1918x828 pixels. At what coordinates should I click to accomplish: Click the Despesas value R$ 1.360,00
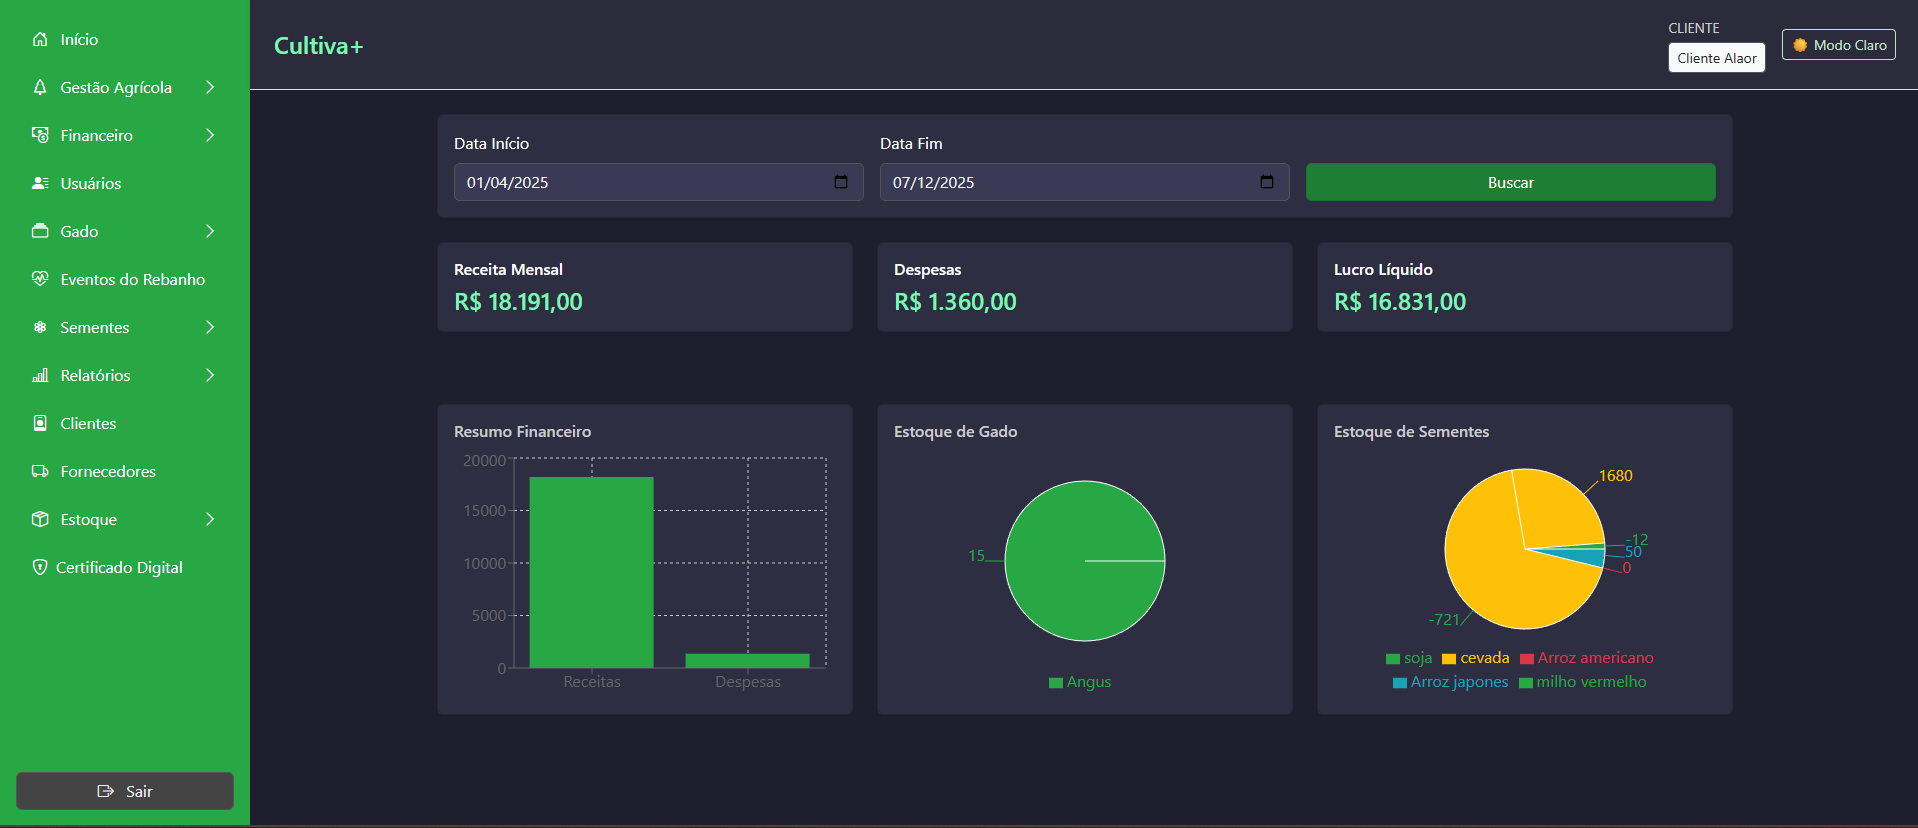pos(955,302)
